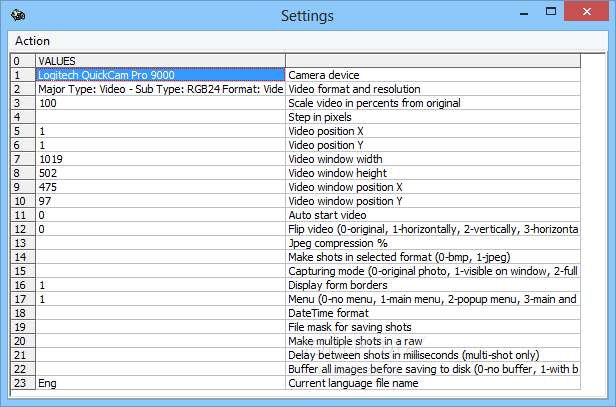Click 'File mask for saving shots' description
The width and height of the screenshot is (616, 407).
point(433,327)
